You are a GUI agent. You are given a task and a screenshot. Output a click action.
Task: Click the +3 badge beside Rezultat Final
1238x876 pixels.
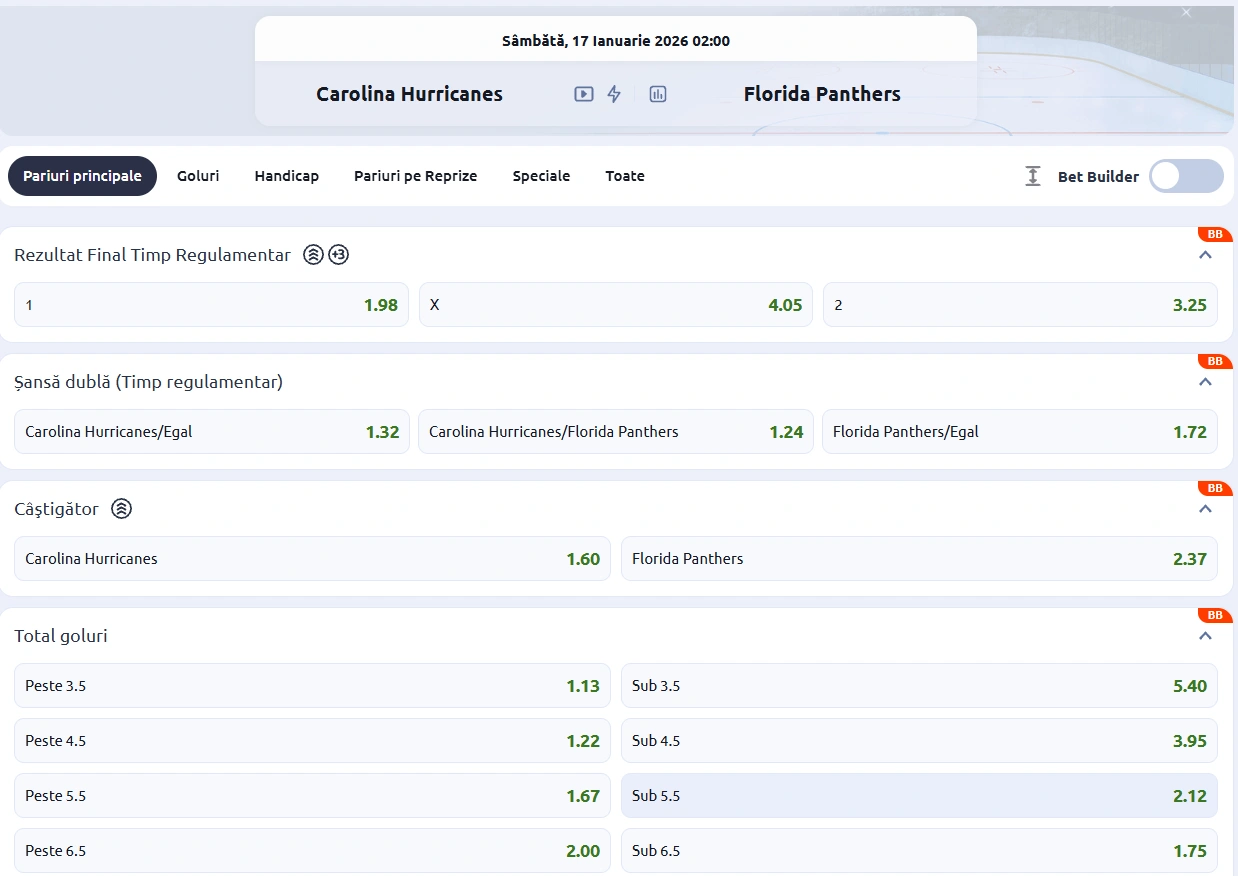(339, 255)
